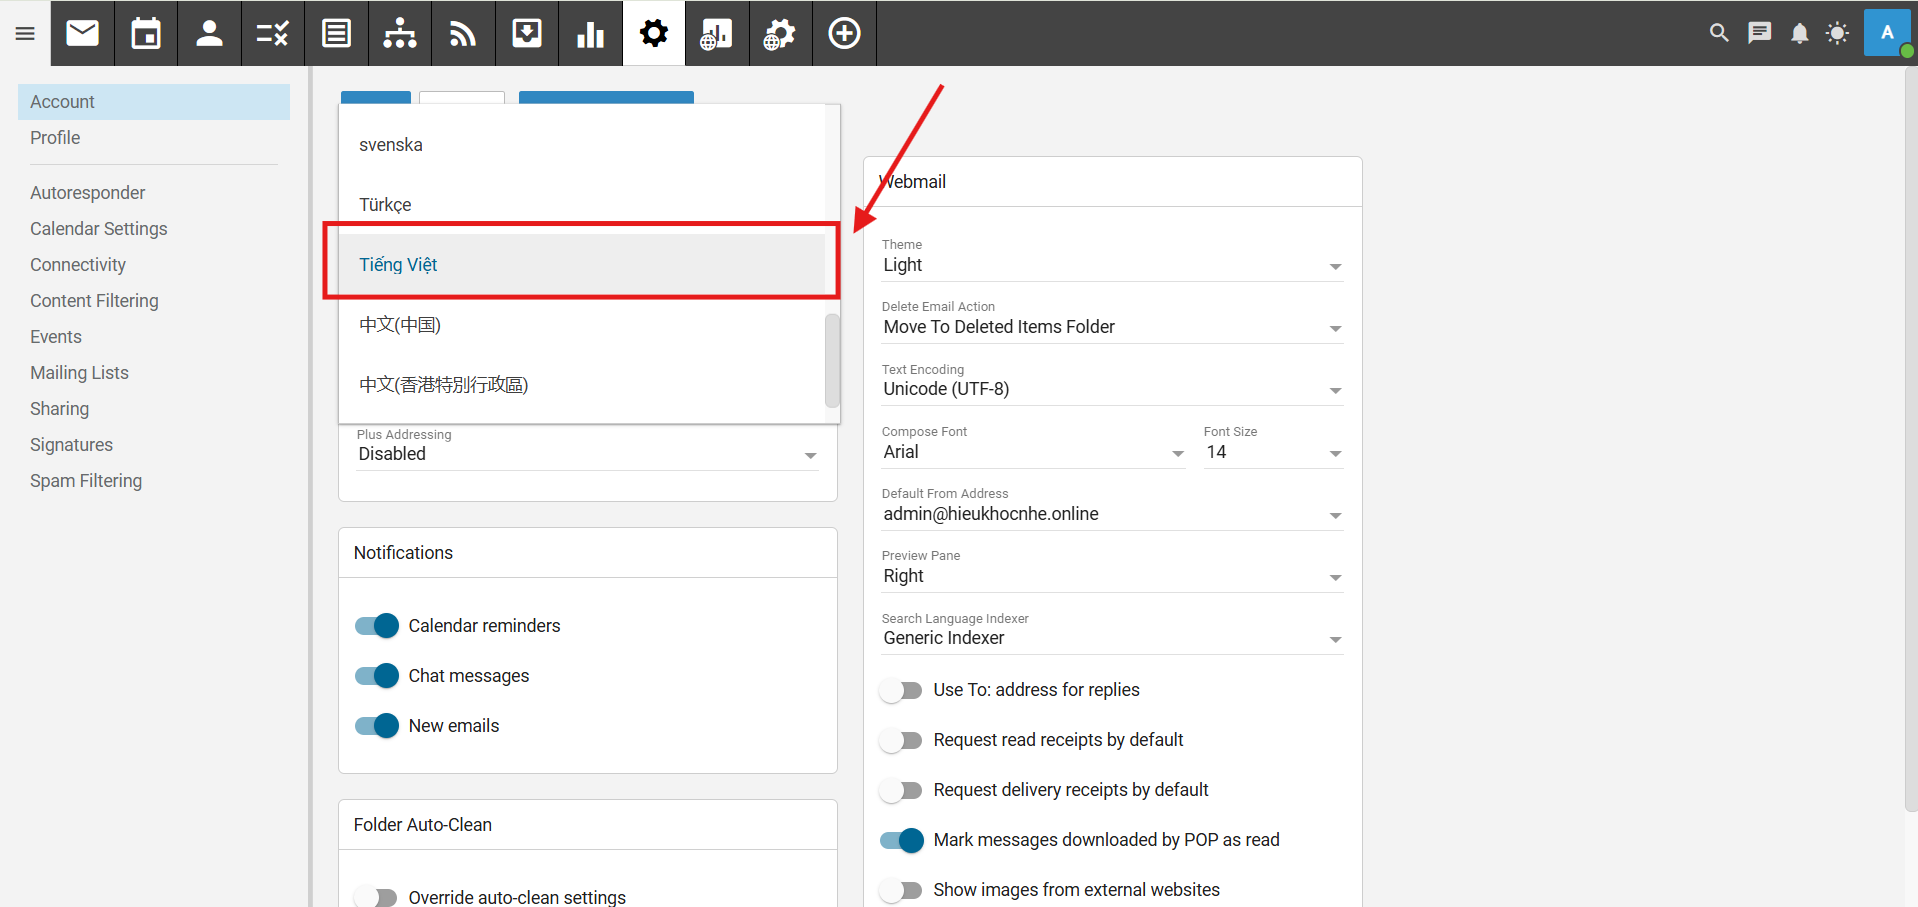Click the search magnifier icon
Viewport: 1918px width, 907px height.
1719,33
